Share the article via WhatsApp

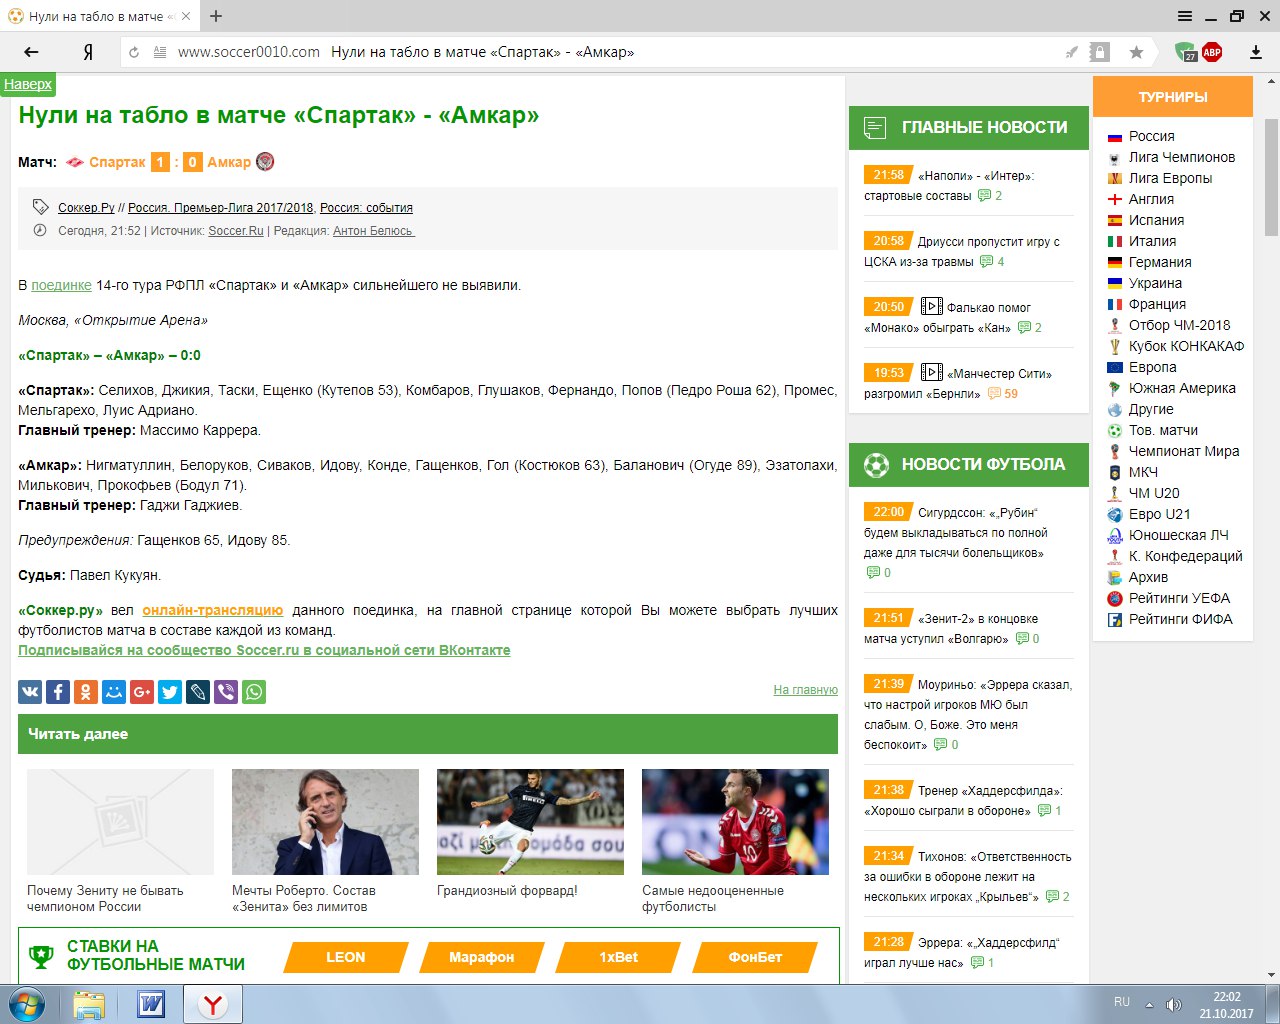[254, 691]
